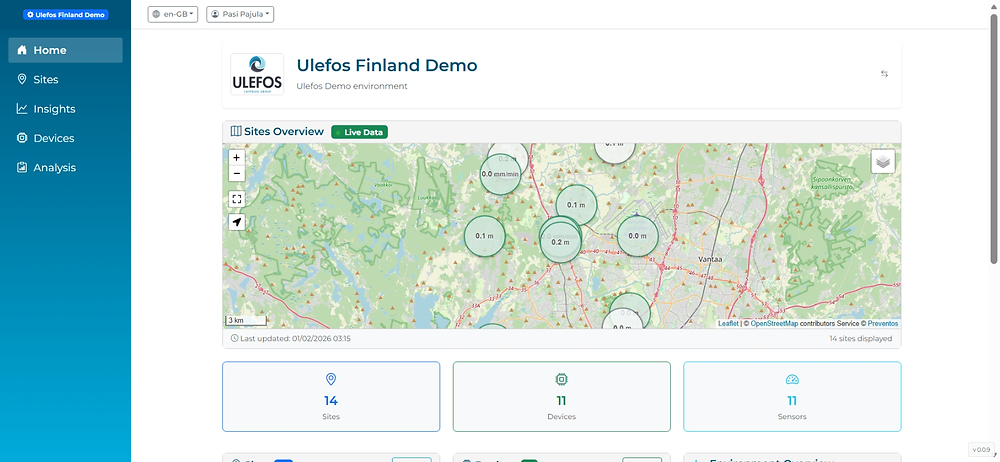Click the page vertical scrollbar

[x=994, y=137]
